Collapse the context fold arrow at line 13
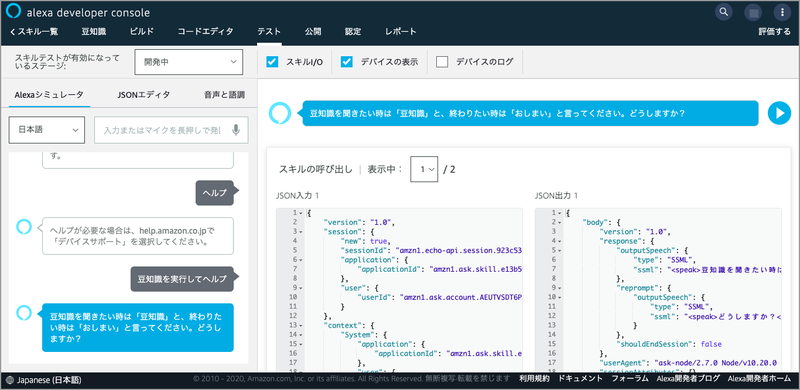 click(x=301, y=325)
